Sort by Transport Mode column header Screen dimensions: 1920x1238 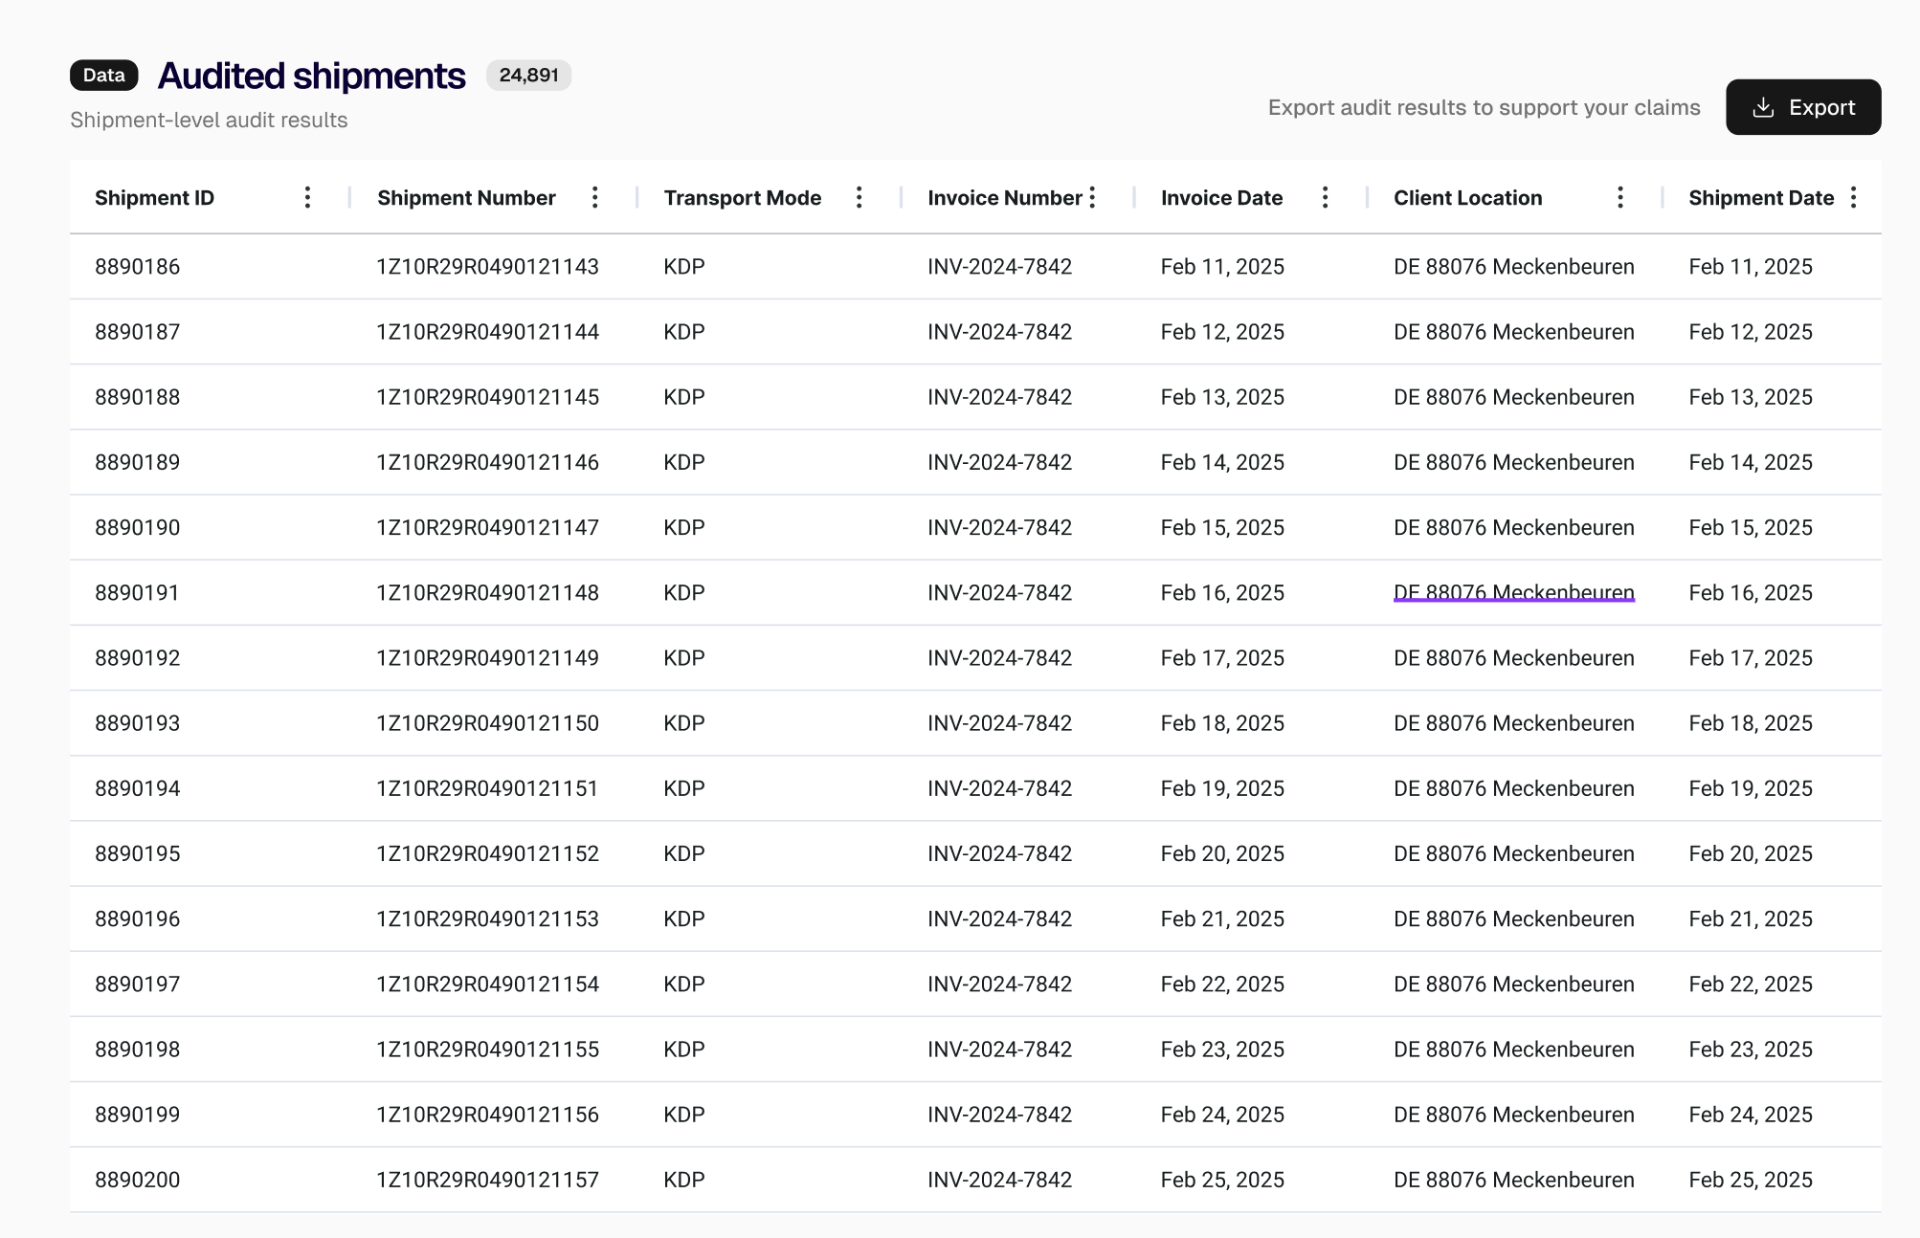pyautogui.click(x=742, y=198)
